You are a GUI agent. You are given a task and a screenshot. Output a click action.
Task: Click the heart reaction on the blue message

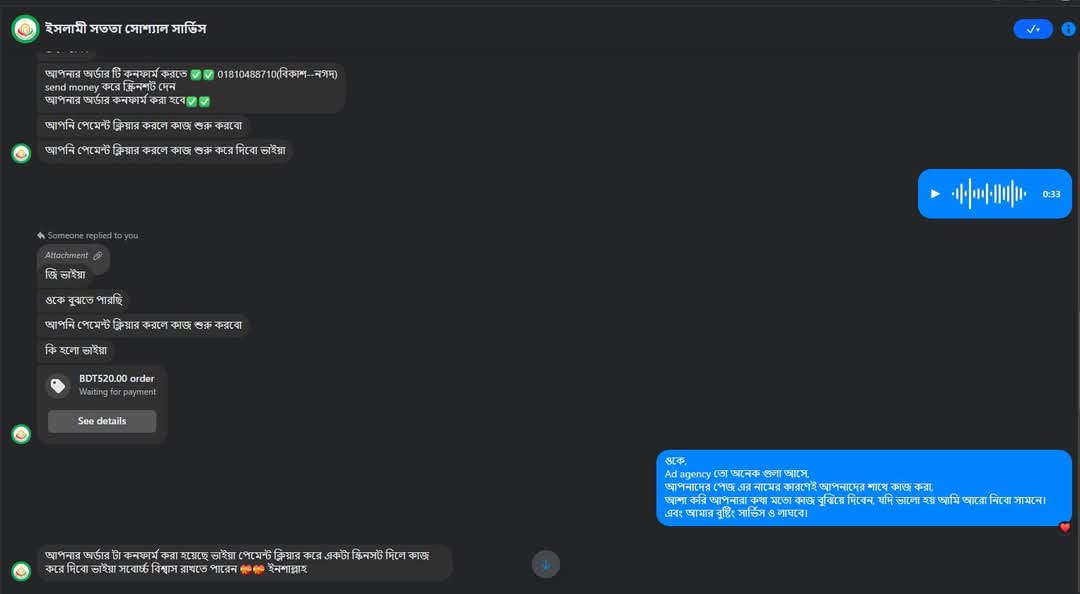1065,527
